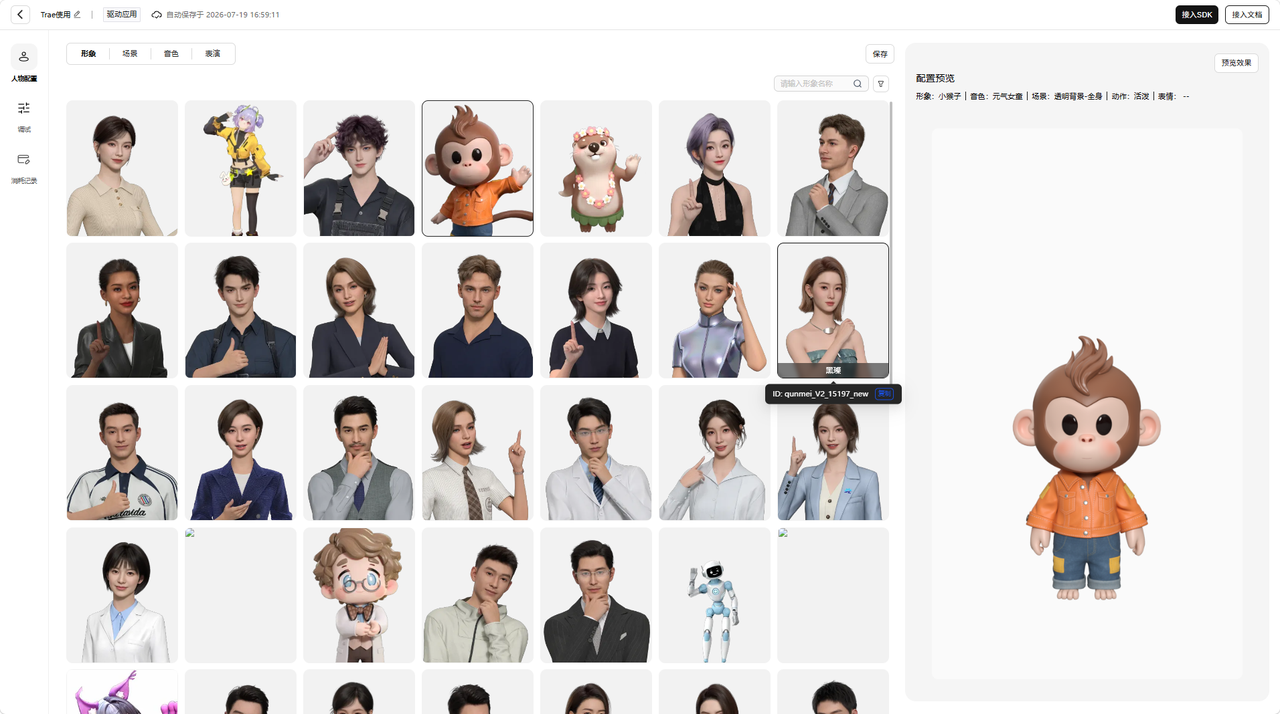
Task: Select the woman in beige knit polo
Action: click(x=122, y=168)
